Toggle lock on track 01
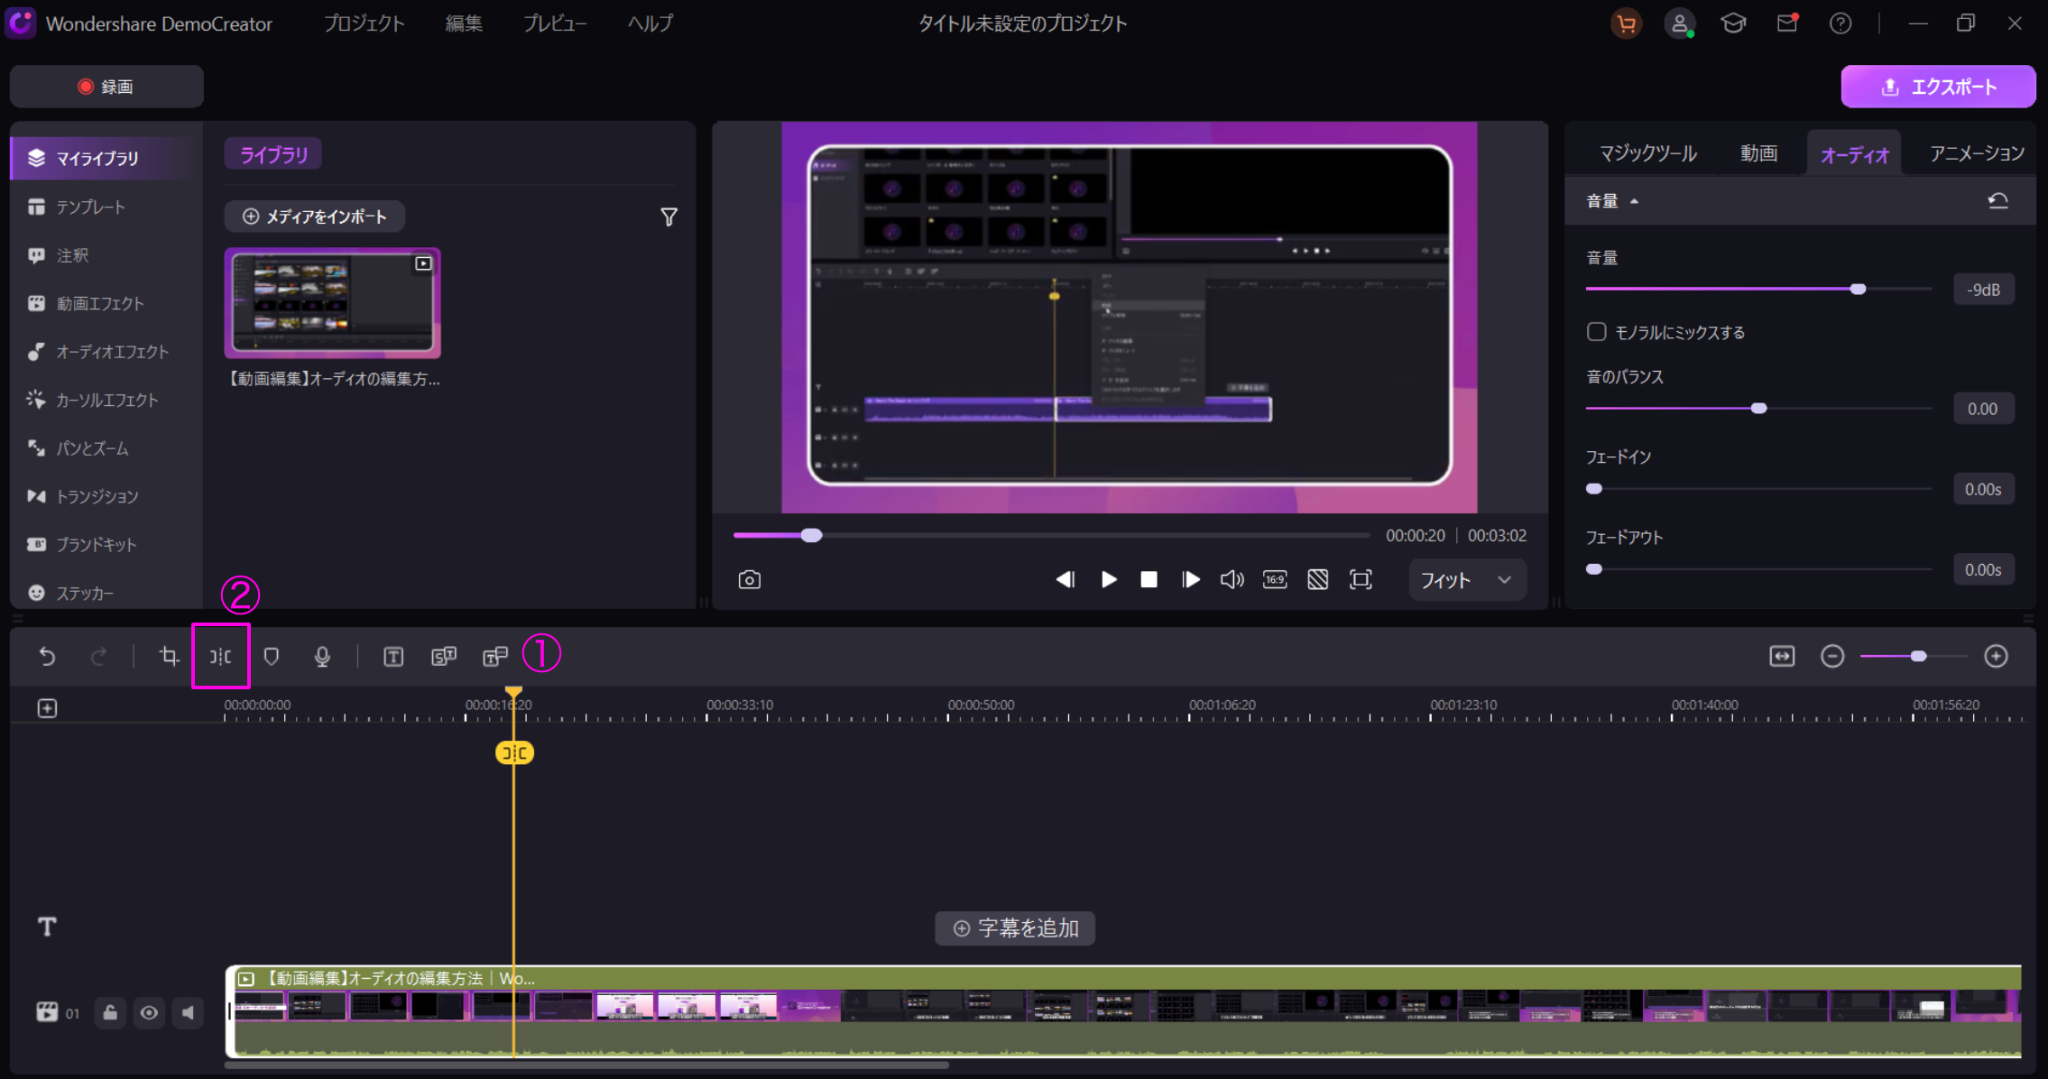This screenshot has height=1079, width=2048. (x=110, y=1013)
